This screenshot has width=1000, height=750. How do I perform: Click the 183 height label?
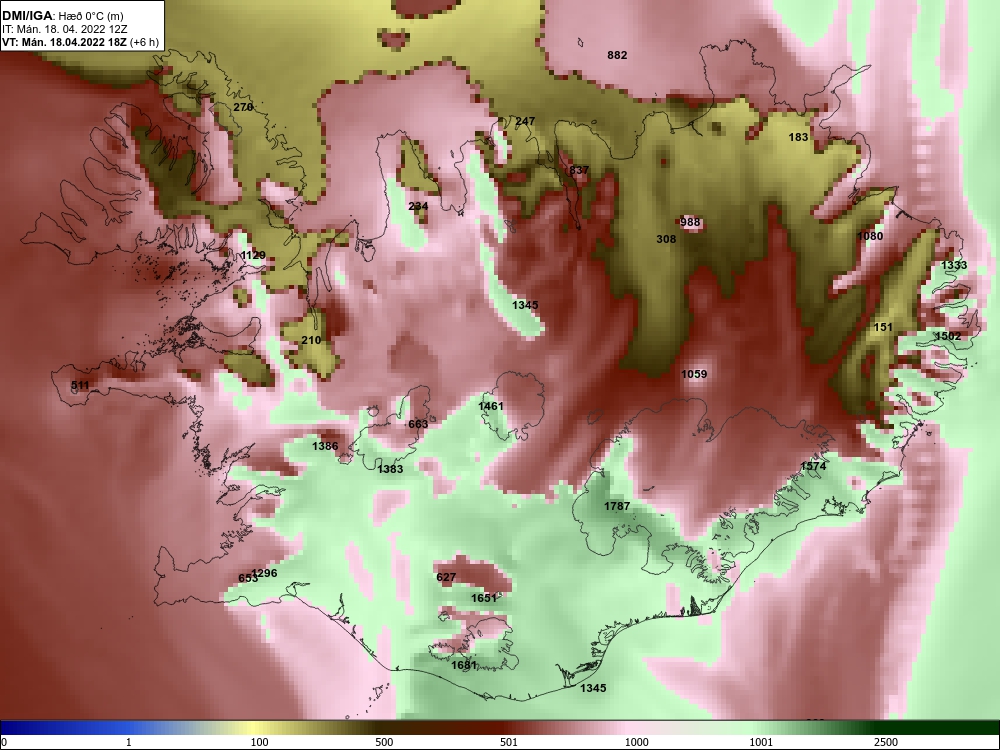tap(798, 137)
